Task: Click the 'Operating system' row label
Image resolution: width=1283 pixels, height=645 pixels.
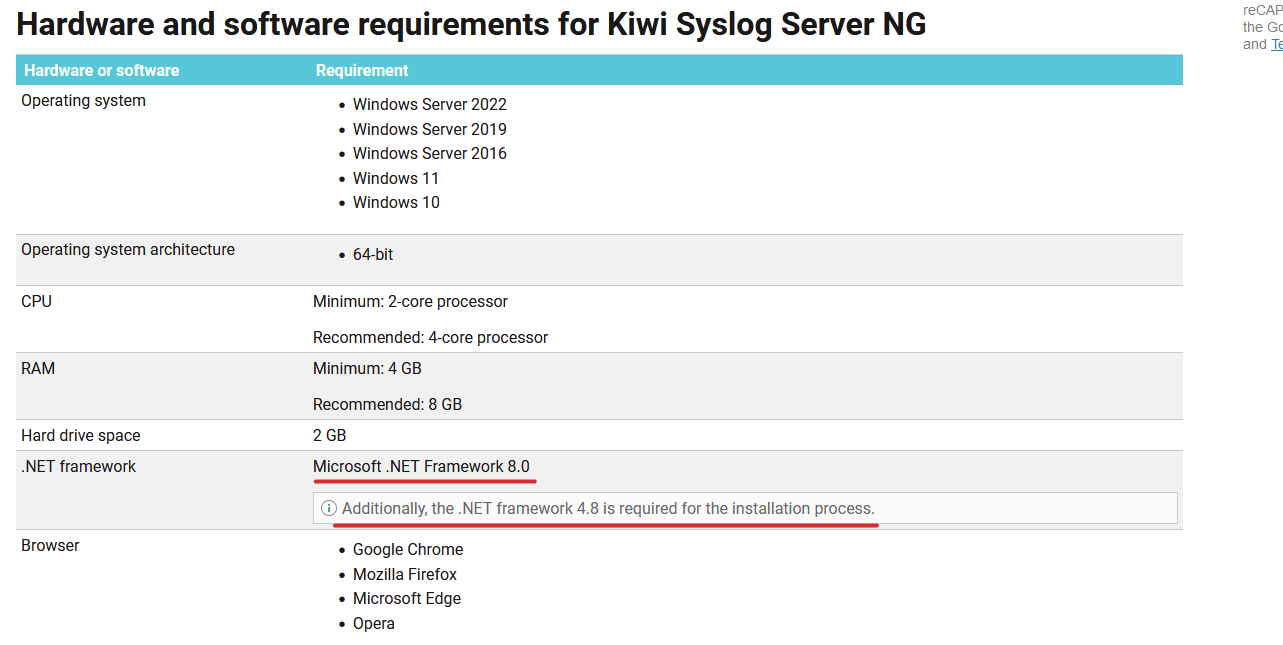Action: click(x=84, y=101)
